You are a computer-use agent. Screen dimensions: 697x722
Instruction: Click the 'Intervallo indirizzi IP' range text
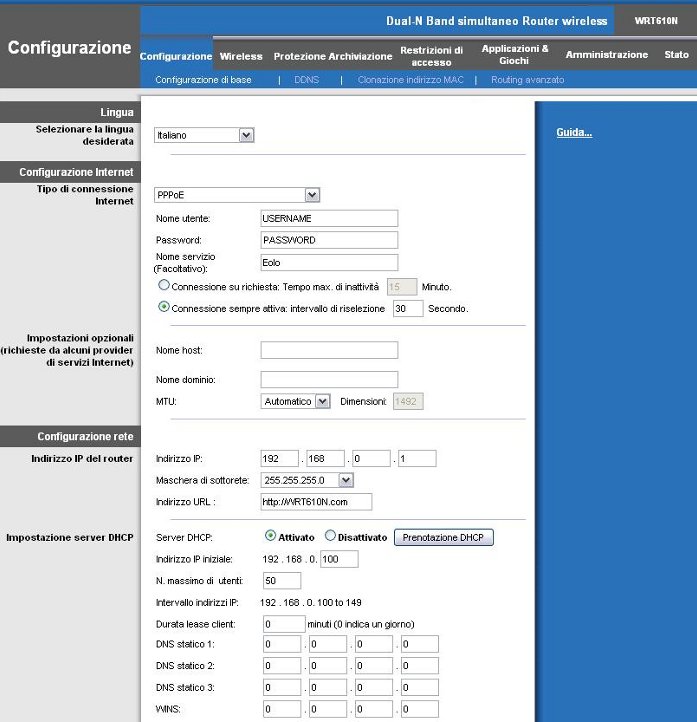pos(311,602)
